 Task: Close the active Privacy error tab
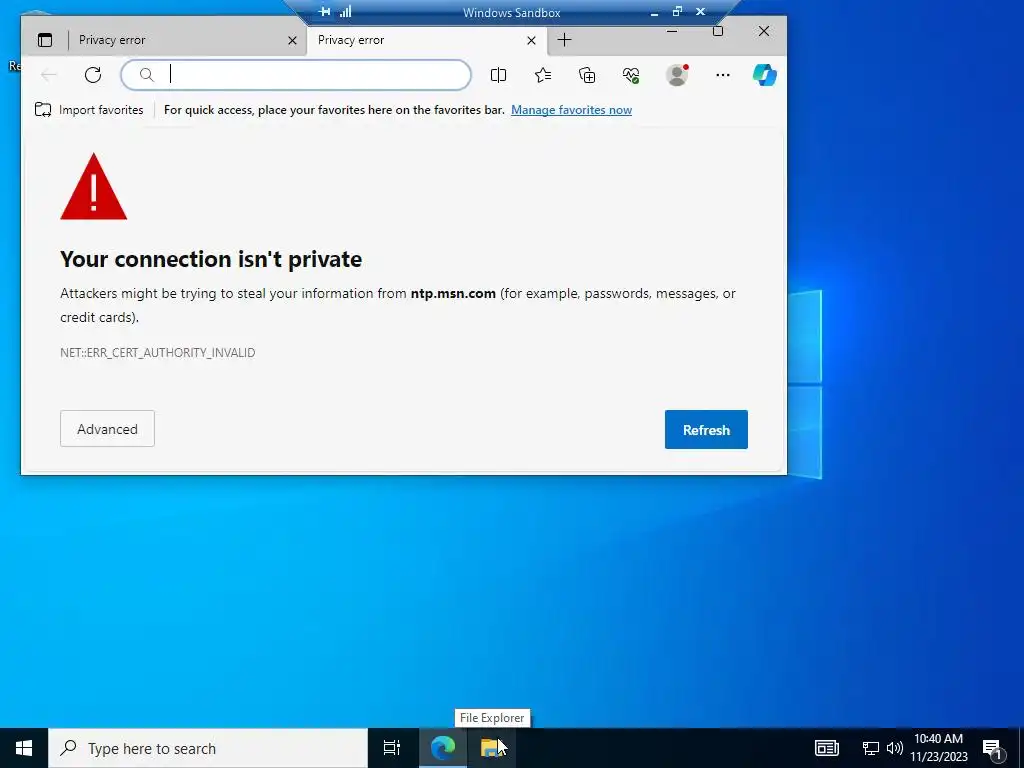[x=531, y=40]
